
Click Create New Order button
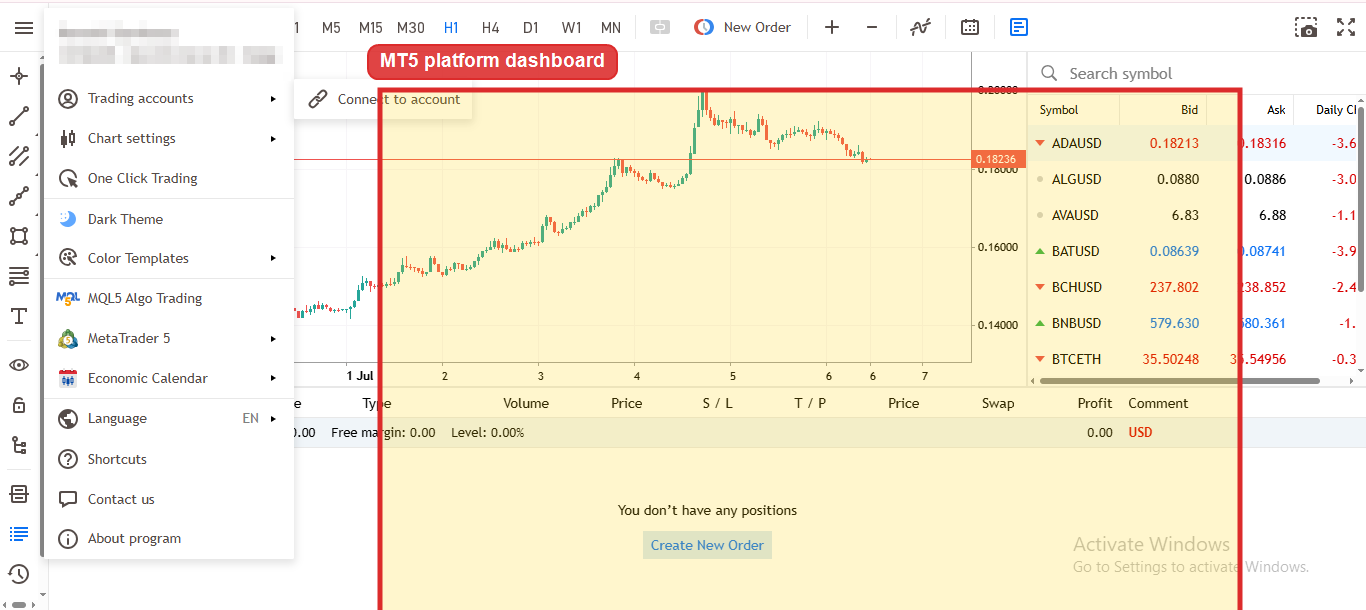tap(707, 545)
